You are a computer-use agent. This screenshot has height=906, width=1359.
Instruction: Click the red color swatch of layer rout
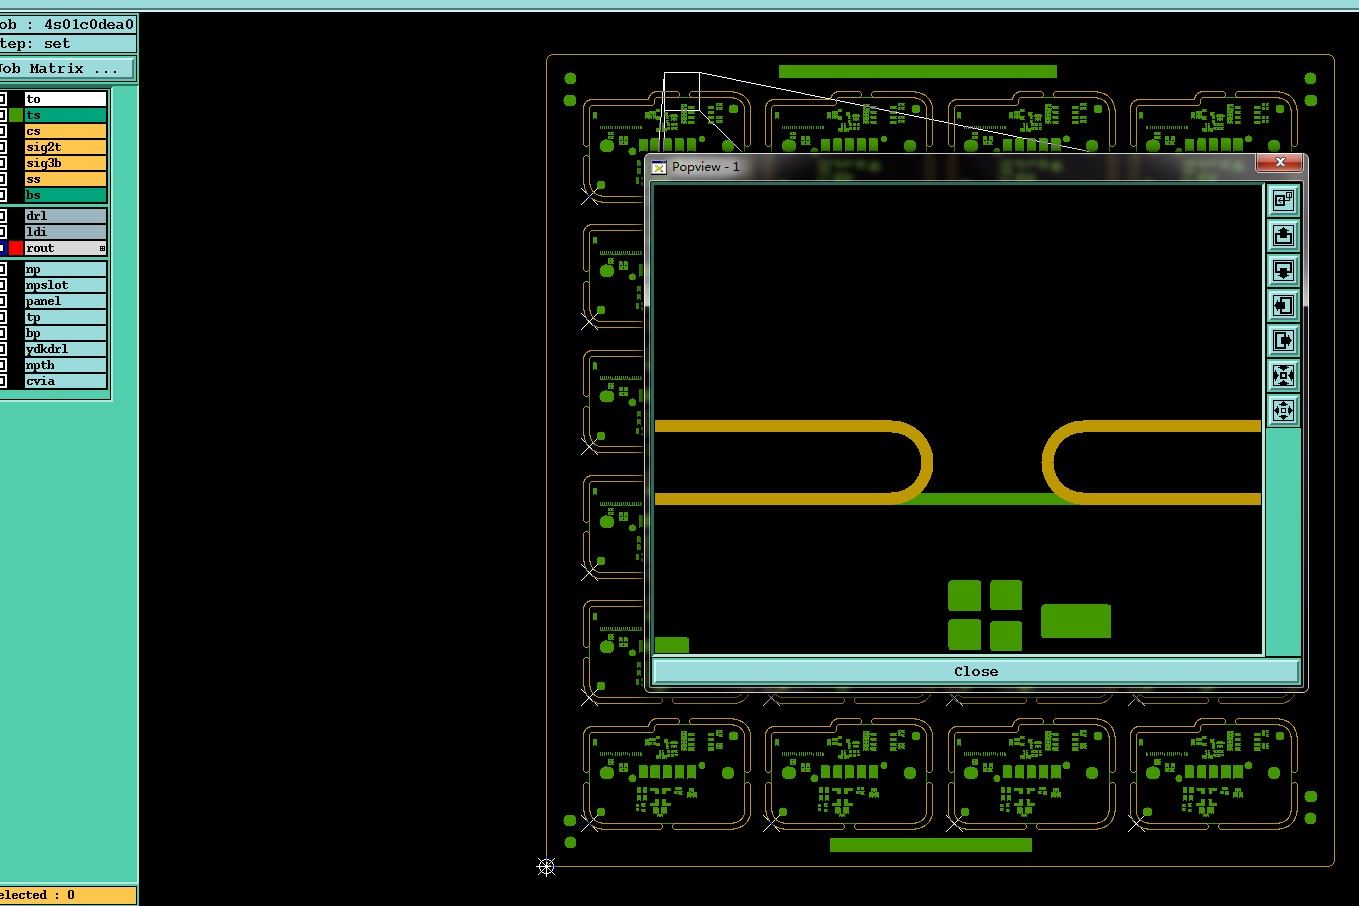(16, 248)
